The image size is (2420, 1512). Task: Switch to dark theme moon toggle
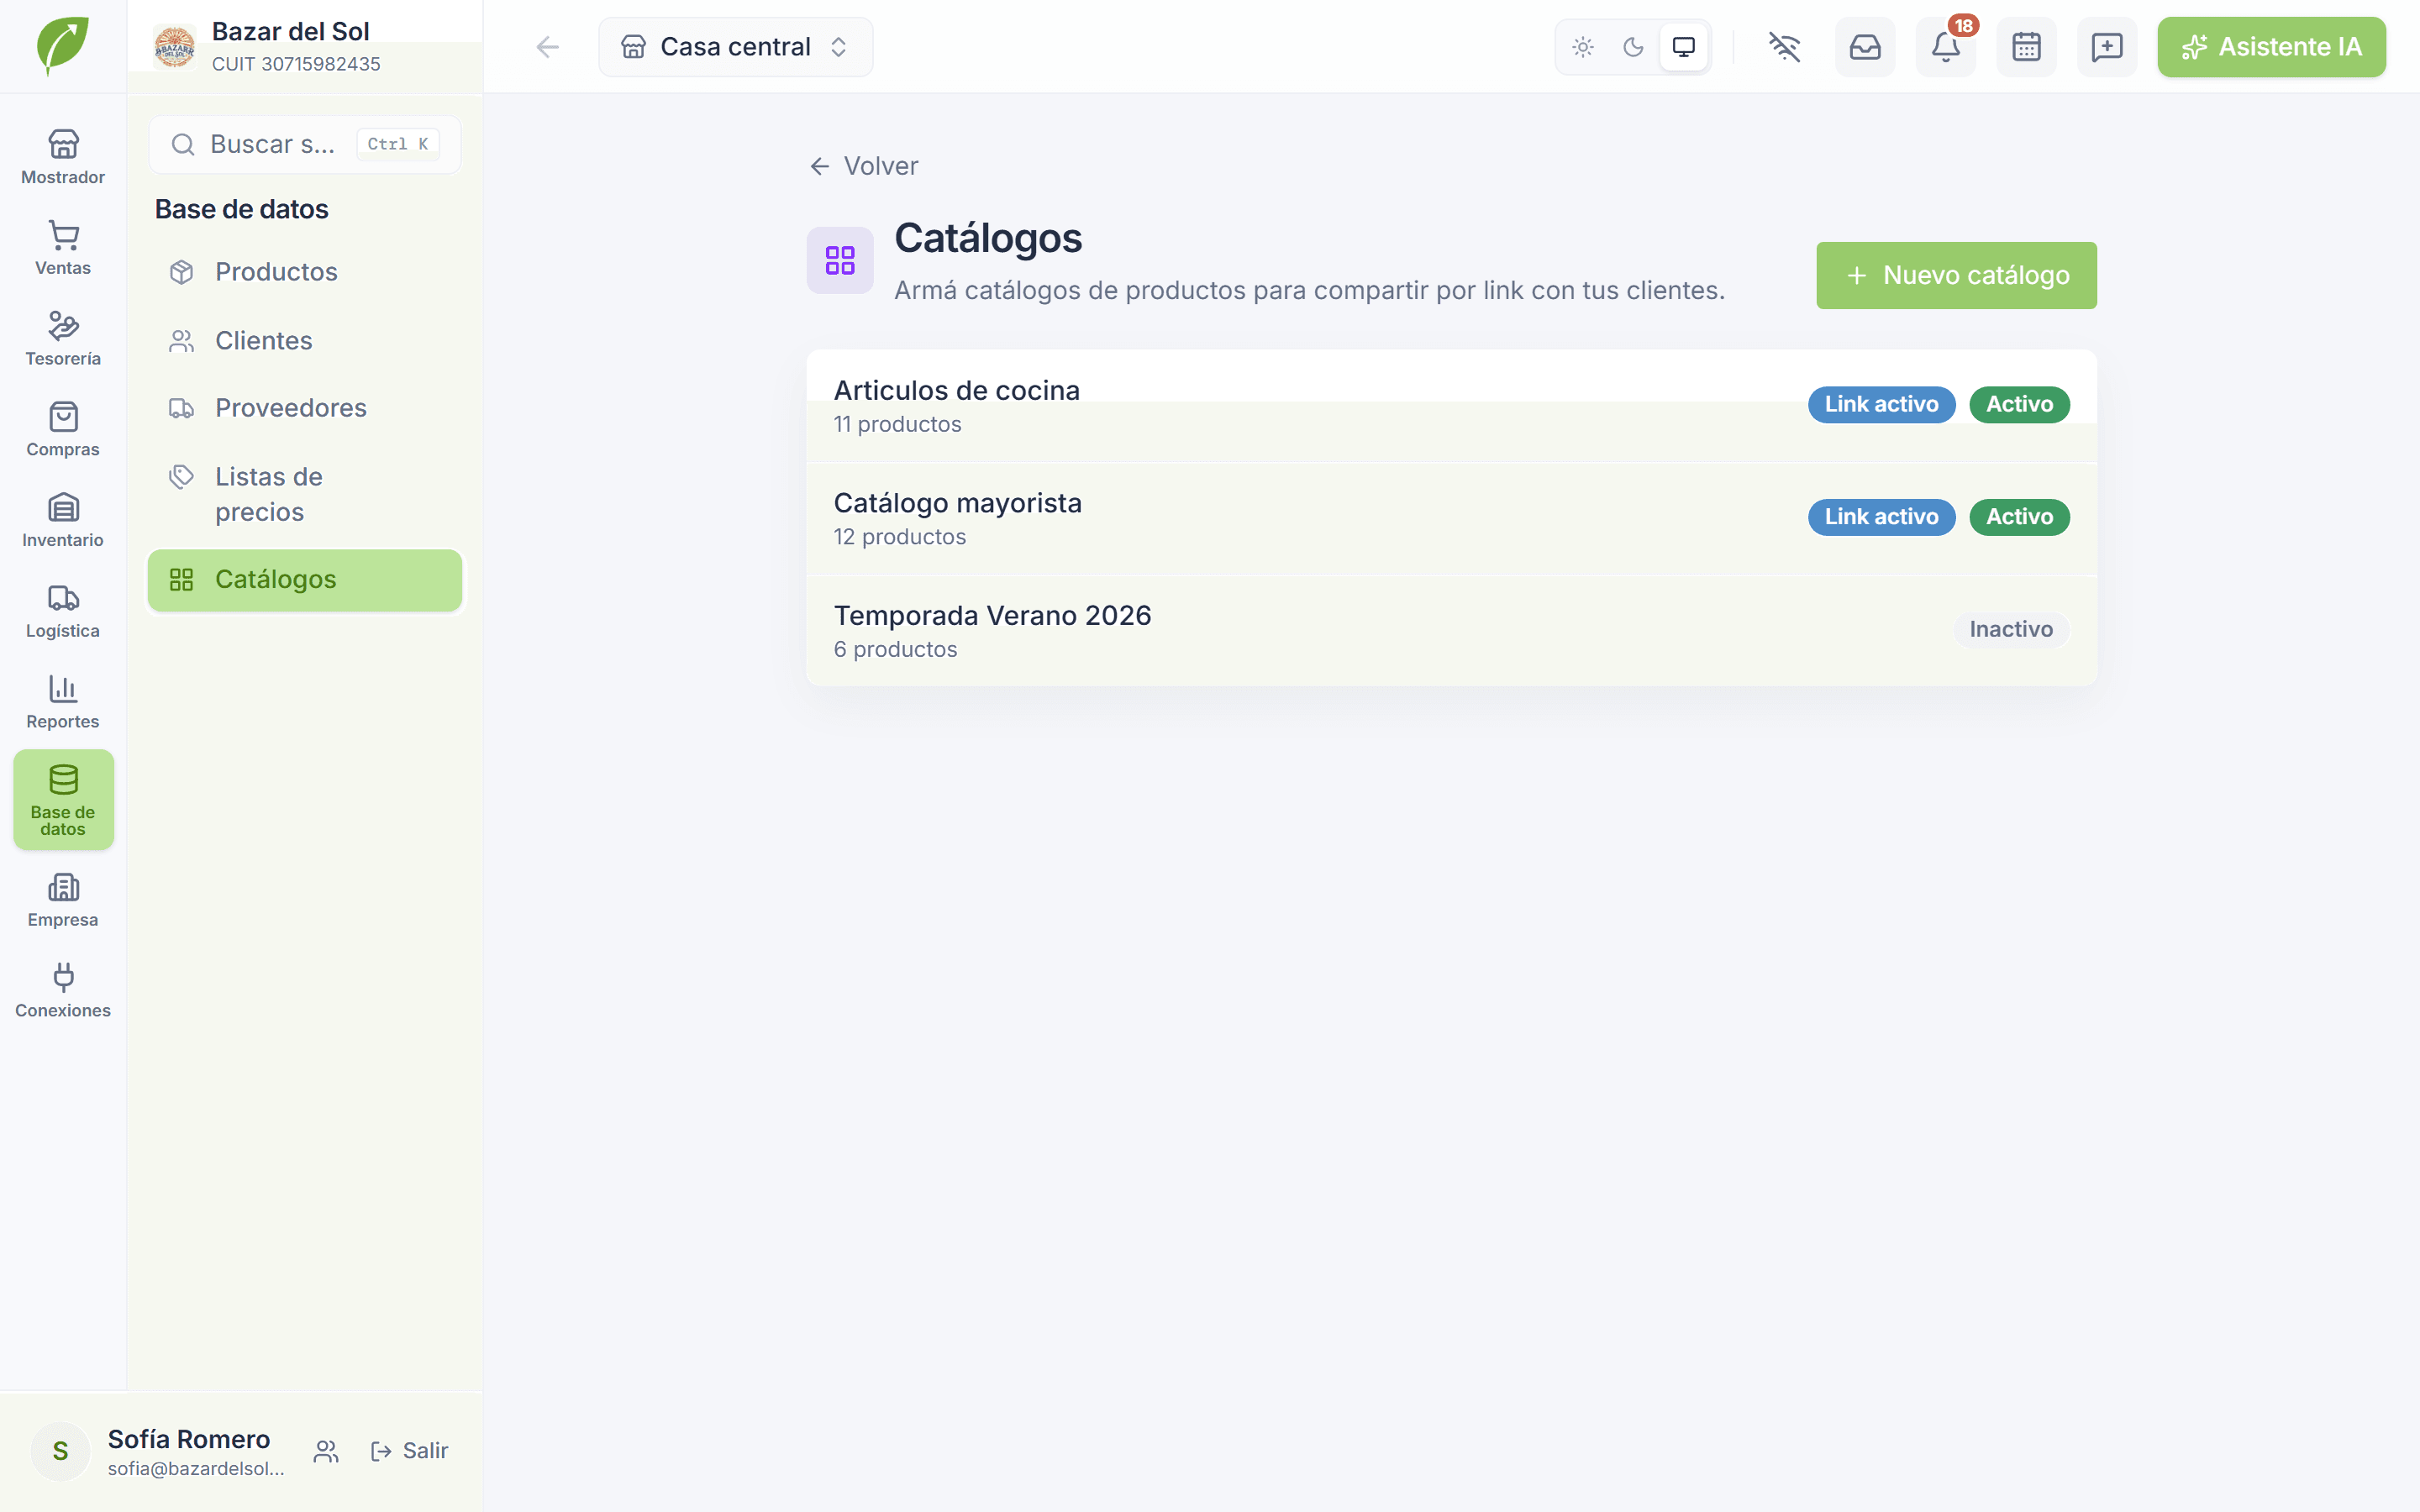coord(1633,47)
